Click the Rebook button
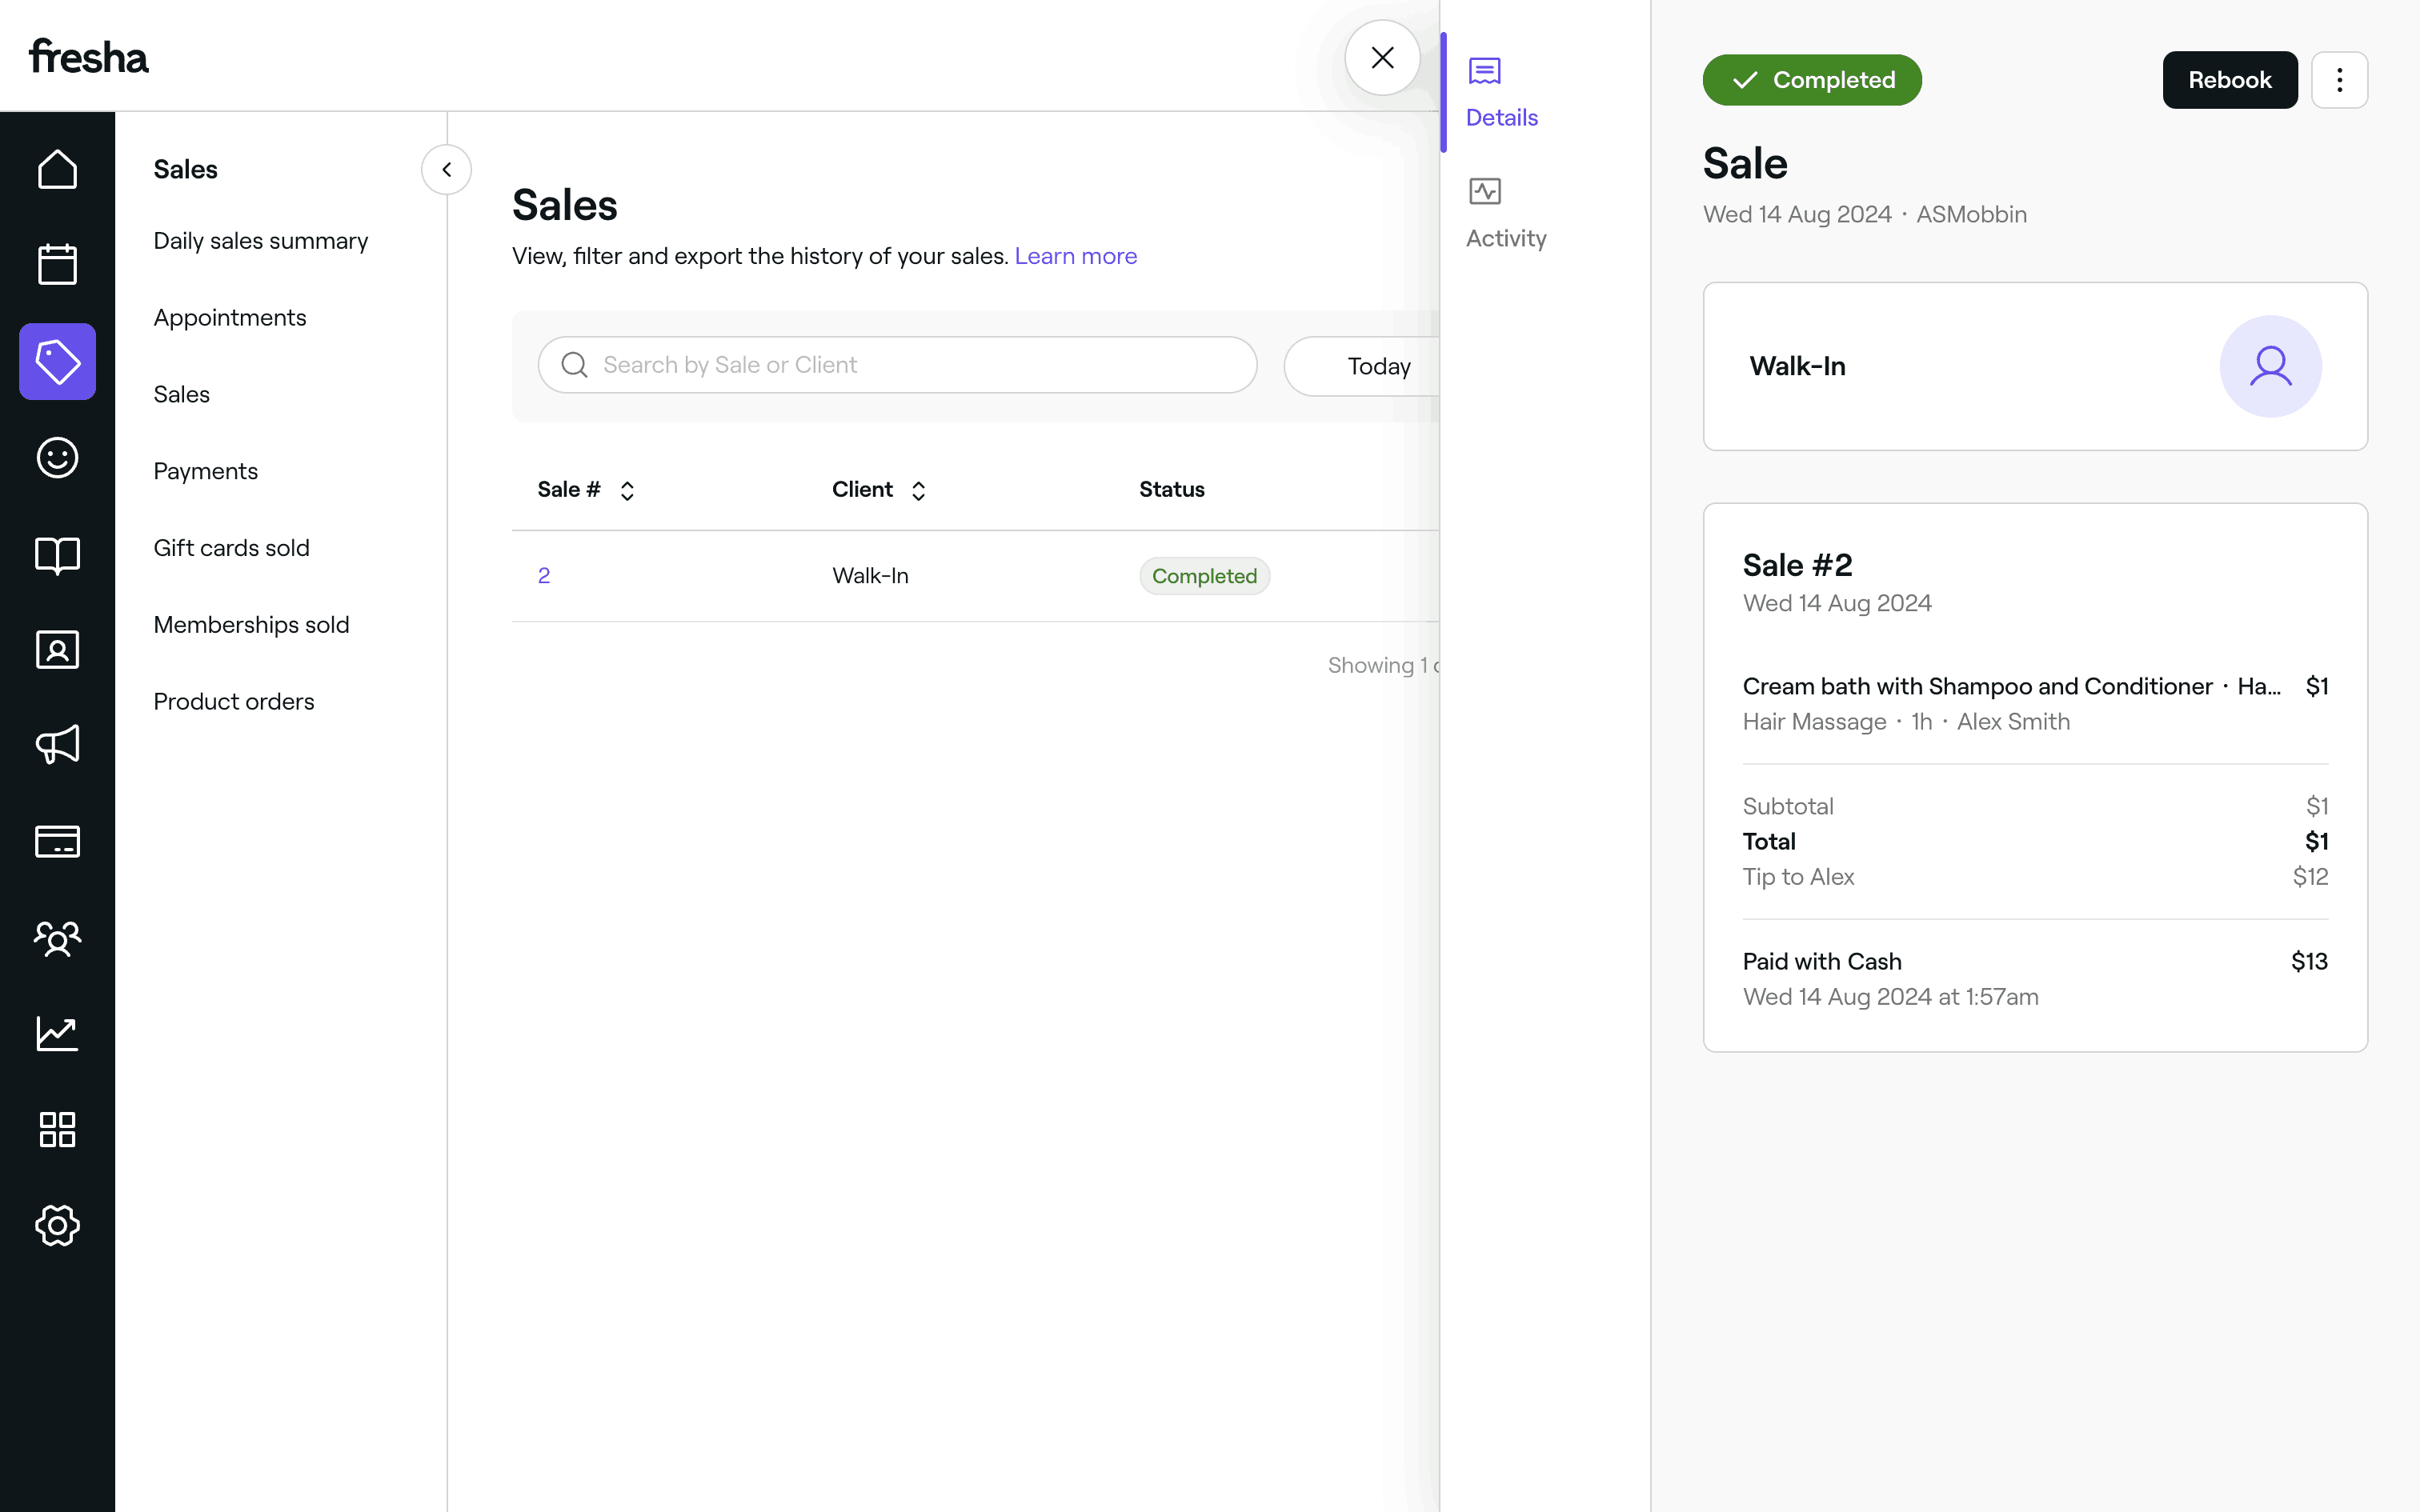Image resolution: width=2420 pixels, height=1512 pixels. pos(2229,80)
